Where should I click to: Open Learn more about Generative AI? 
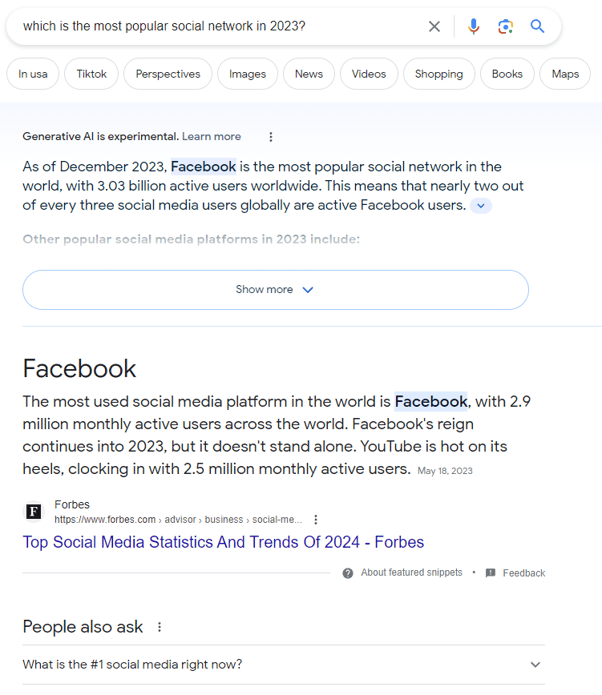pyautogui.click(x=211, y=137)
